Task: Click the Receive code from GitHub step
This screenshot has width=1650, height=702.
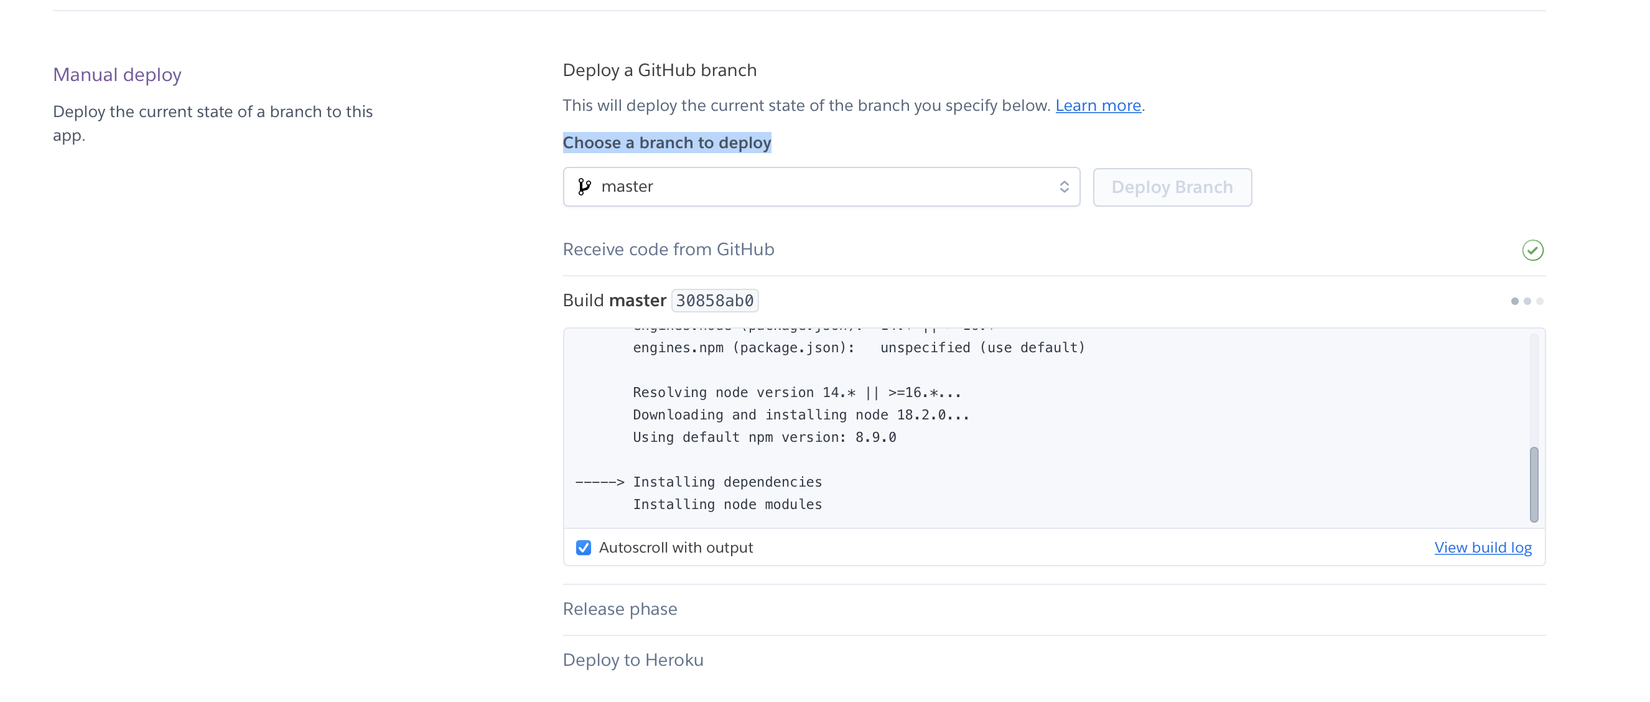Action: (668, 250)
